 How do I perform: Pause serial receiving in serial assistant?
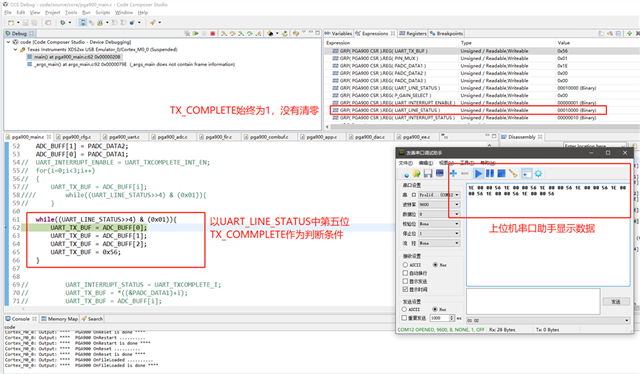click(x=490, y=174)
